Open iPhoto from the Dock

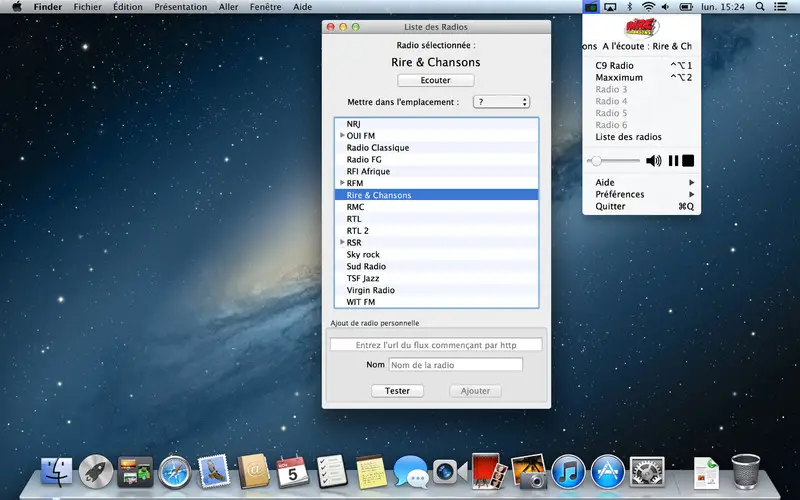click(x=529, y=471)
